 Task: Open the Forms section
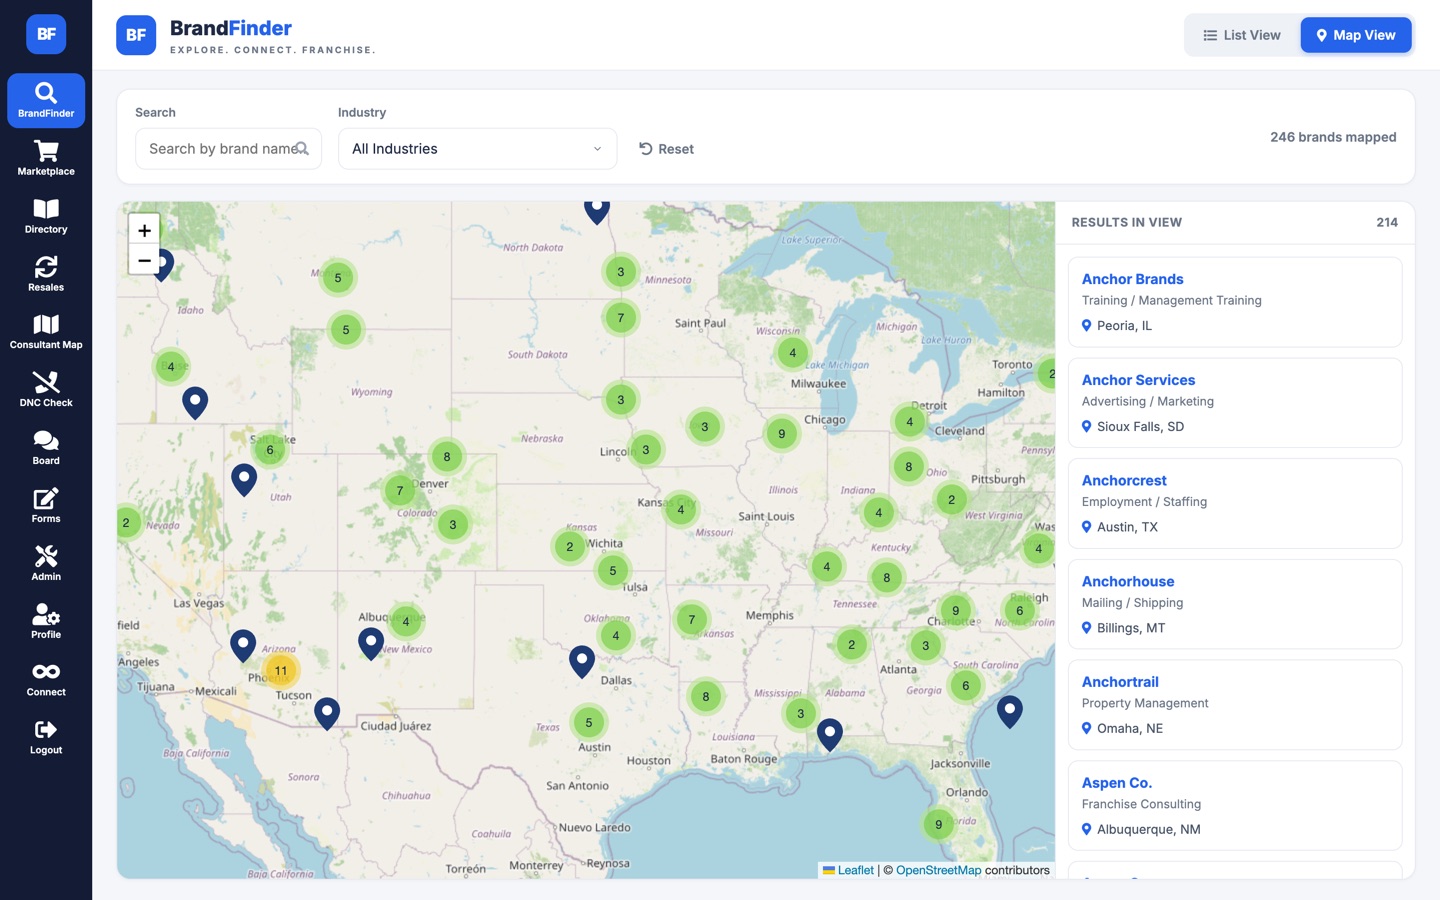pos(46,506)
